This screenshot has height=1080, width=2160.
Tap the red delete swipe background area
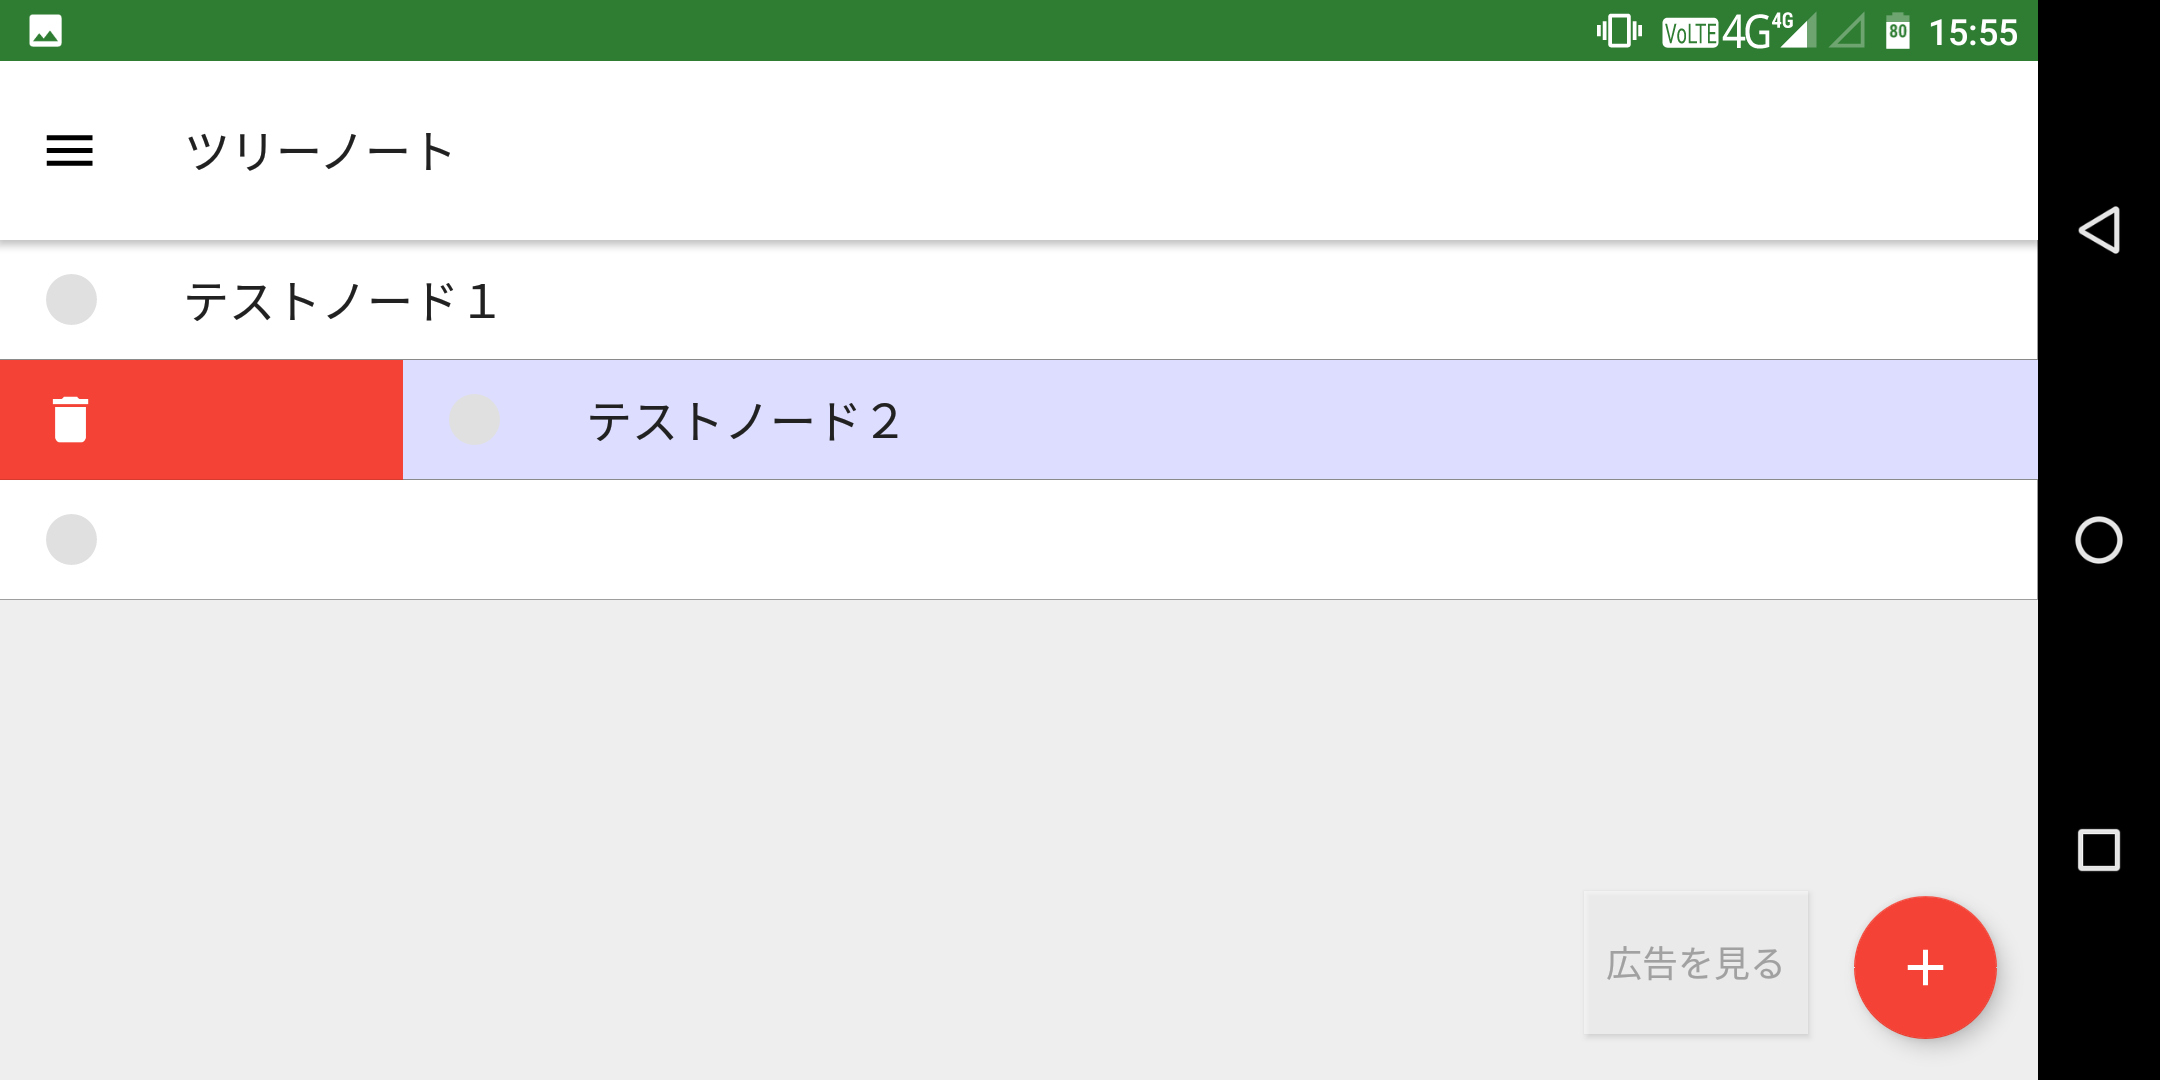[250, 420]
